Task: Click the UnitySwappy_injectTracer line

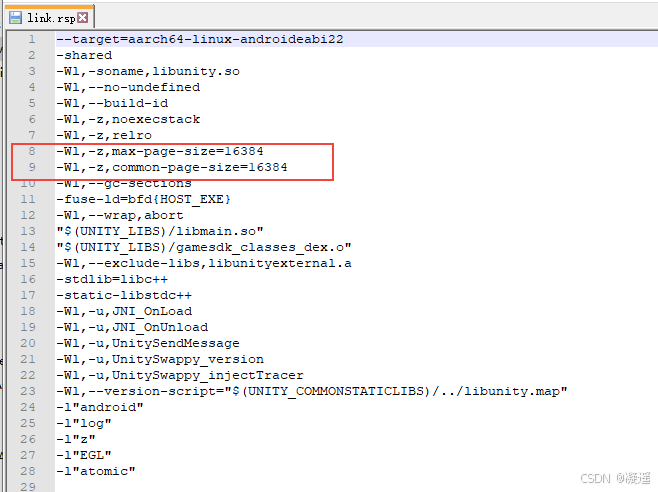Action: [180, 375]
